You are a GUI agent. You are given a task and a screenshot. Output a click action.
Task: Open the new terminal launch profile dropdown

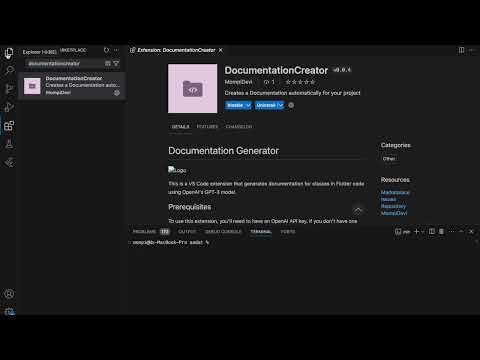[x=423, y=232]
